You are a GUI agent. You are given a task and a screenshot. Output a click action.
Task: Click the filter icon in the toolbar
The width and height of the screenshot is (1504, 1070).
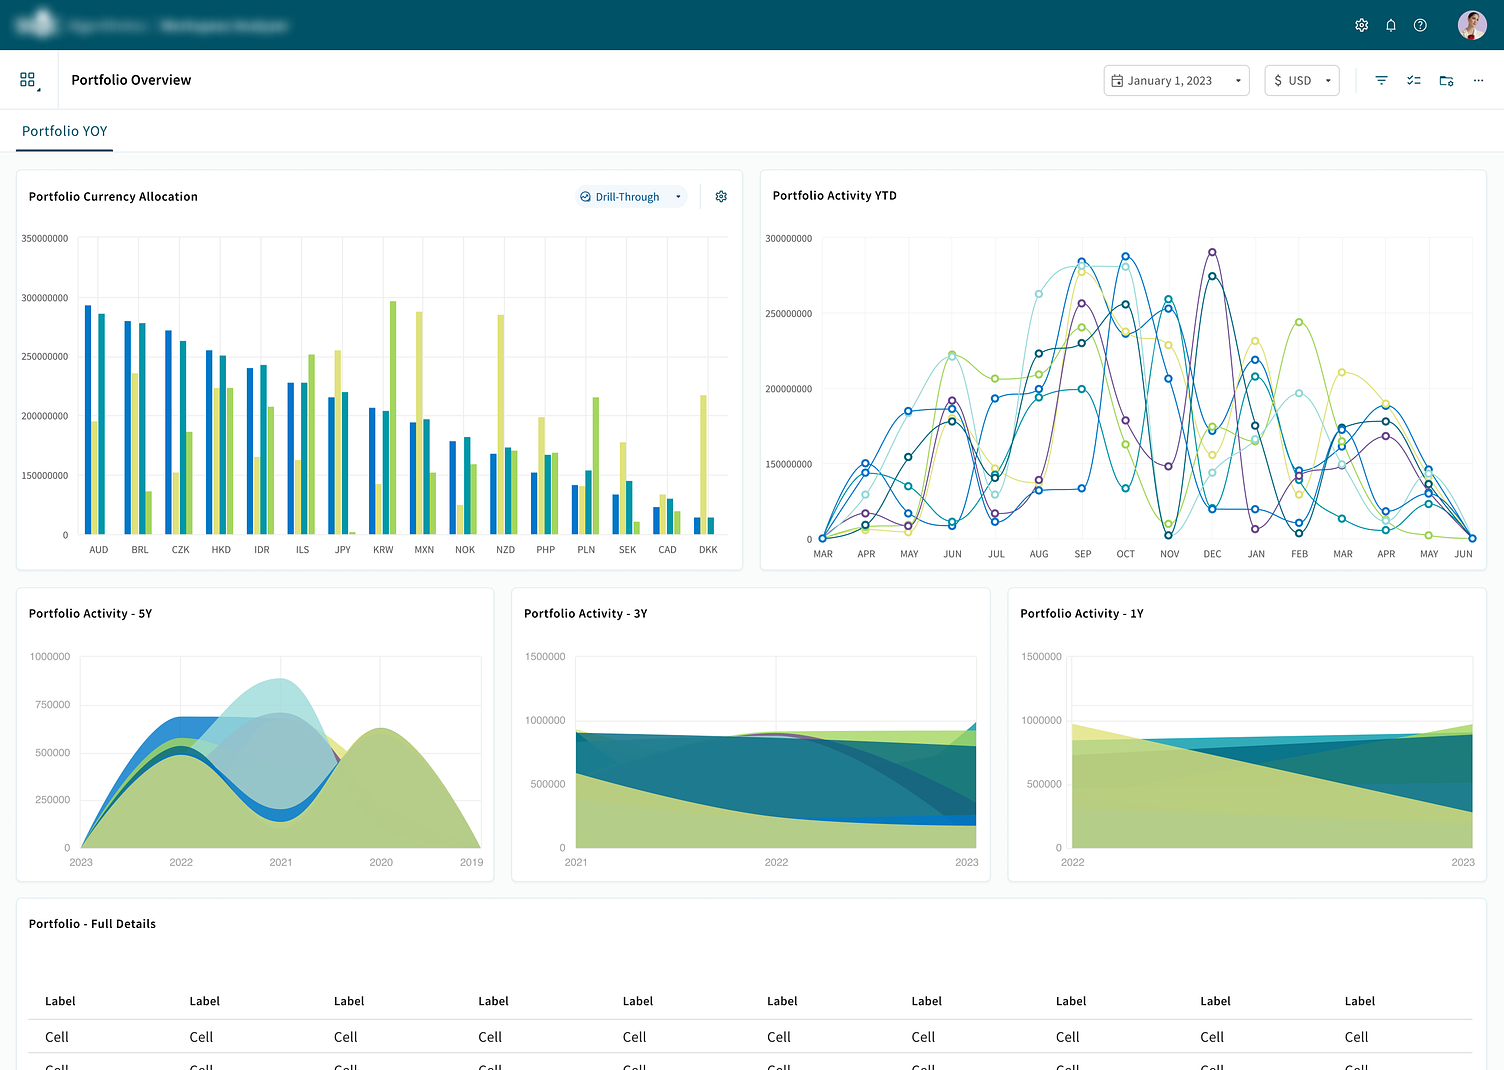point(1381,80)
